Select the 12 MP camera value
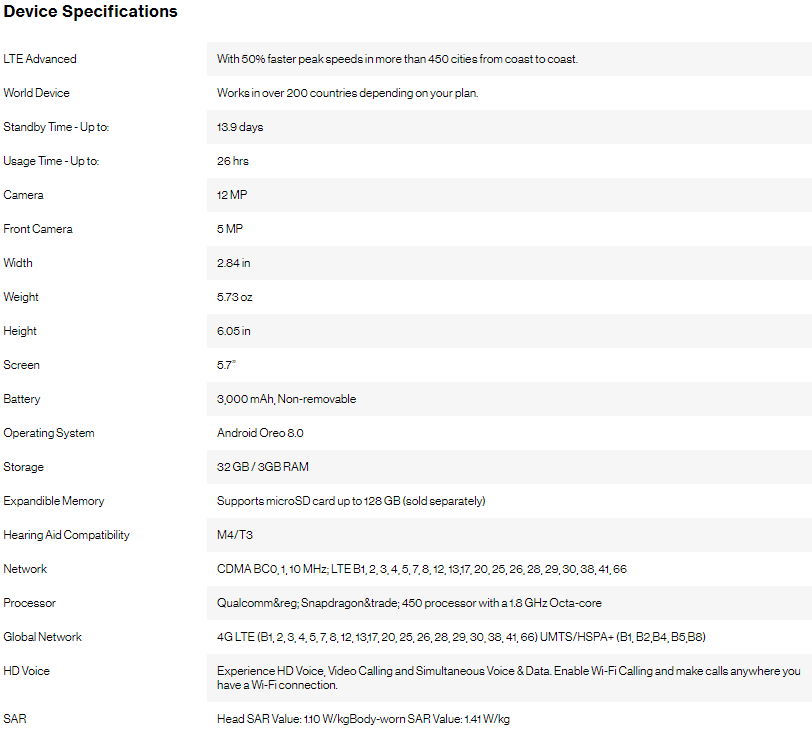This screenshot has height=750, width=812. (232, 195)
